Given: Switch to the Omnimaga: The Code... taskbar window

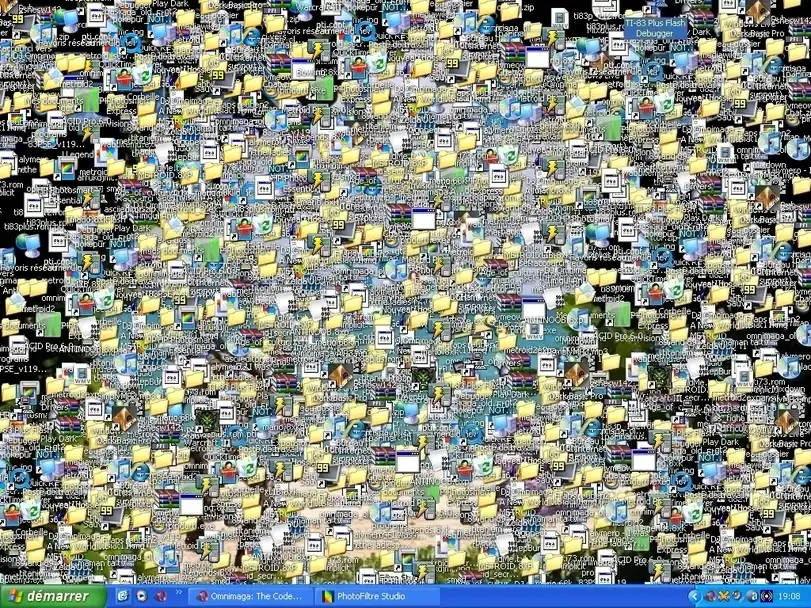Looking at the screenshot, I should 250,596.
